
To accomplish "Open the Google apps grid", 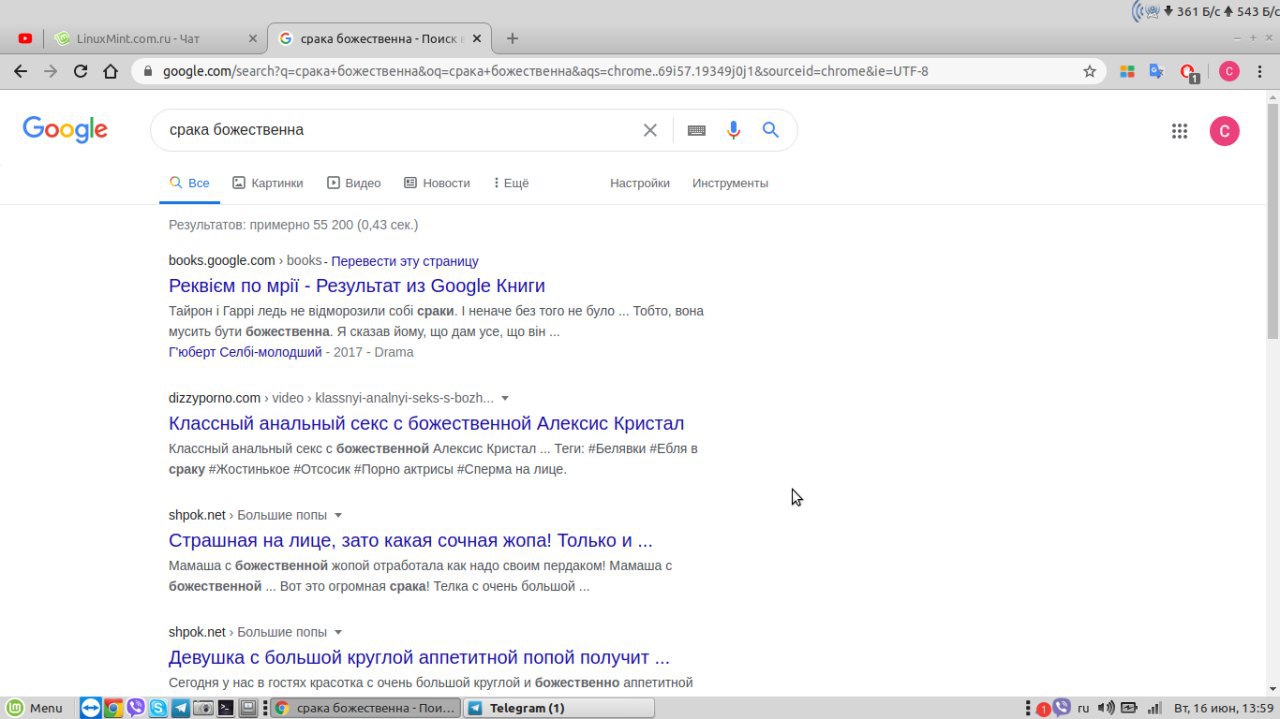I will pyautogui.click(x=1179, y=131).
